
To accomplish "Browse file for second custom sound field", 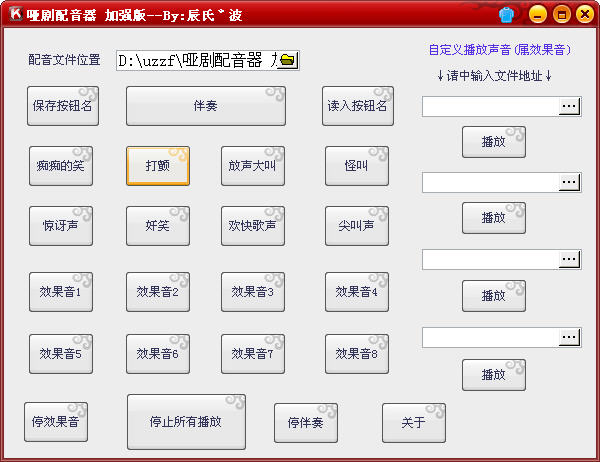I will 569,182.
